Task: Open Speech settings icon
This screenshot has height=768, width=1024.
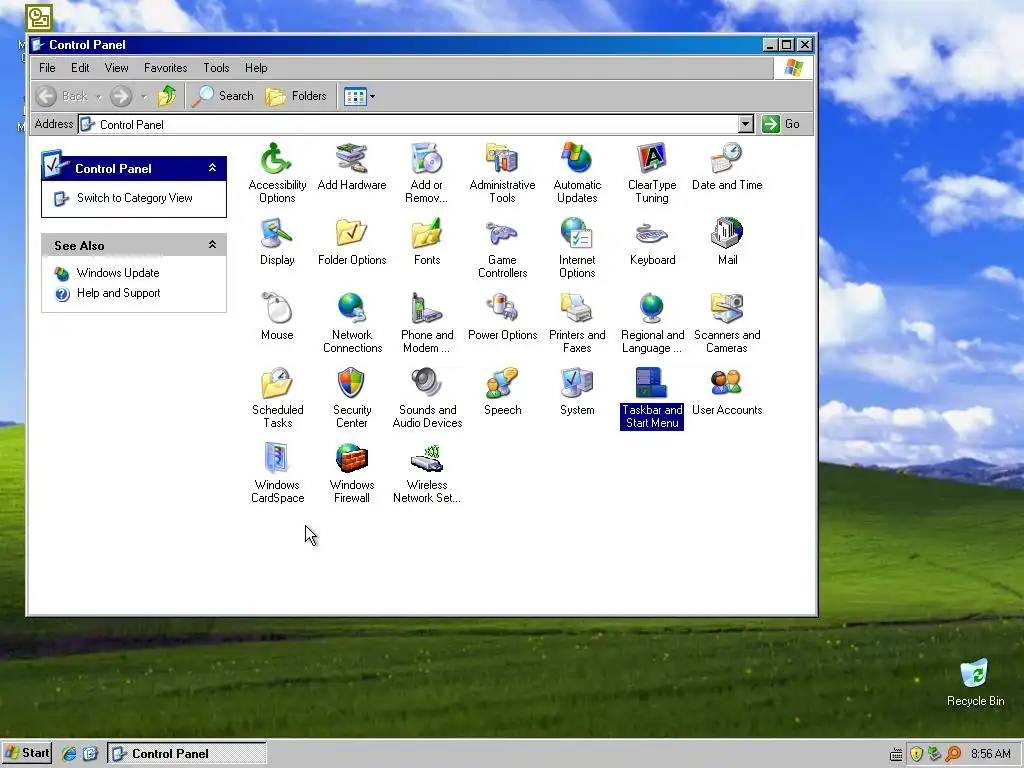Action: coord(502,384)
